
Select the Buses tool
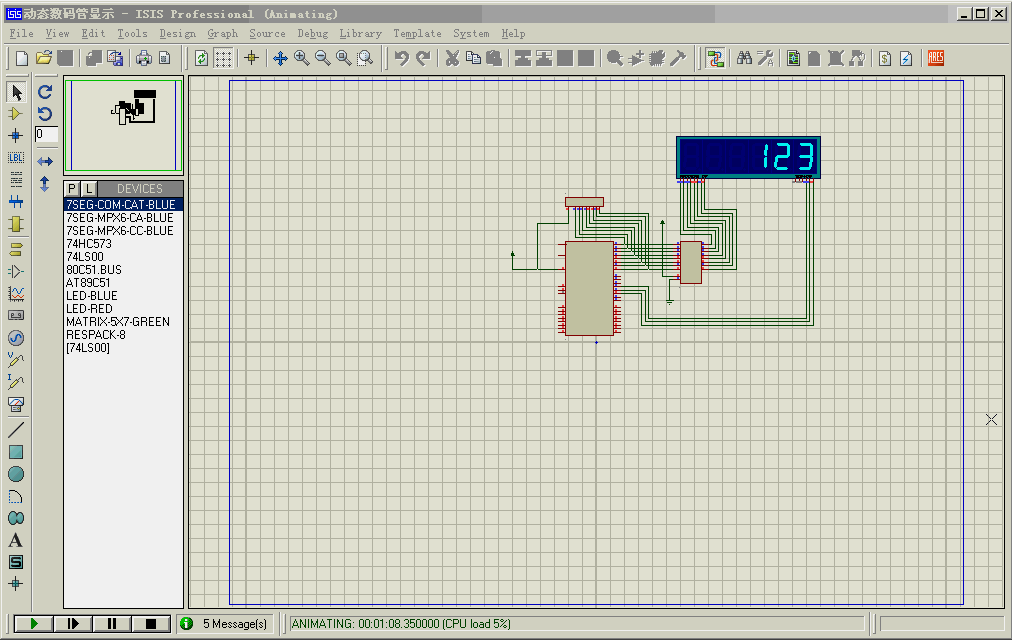pos(16,202)
